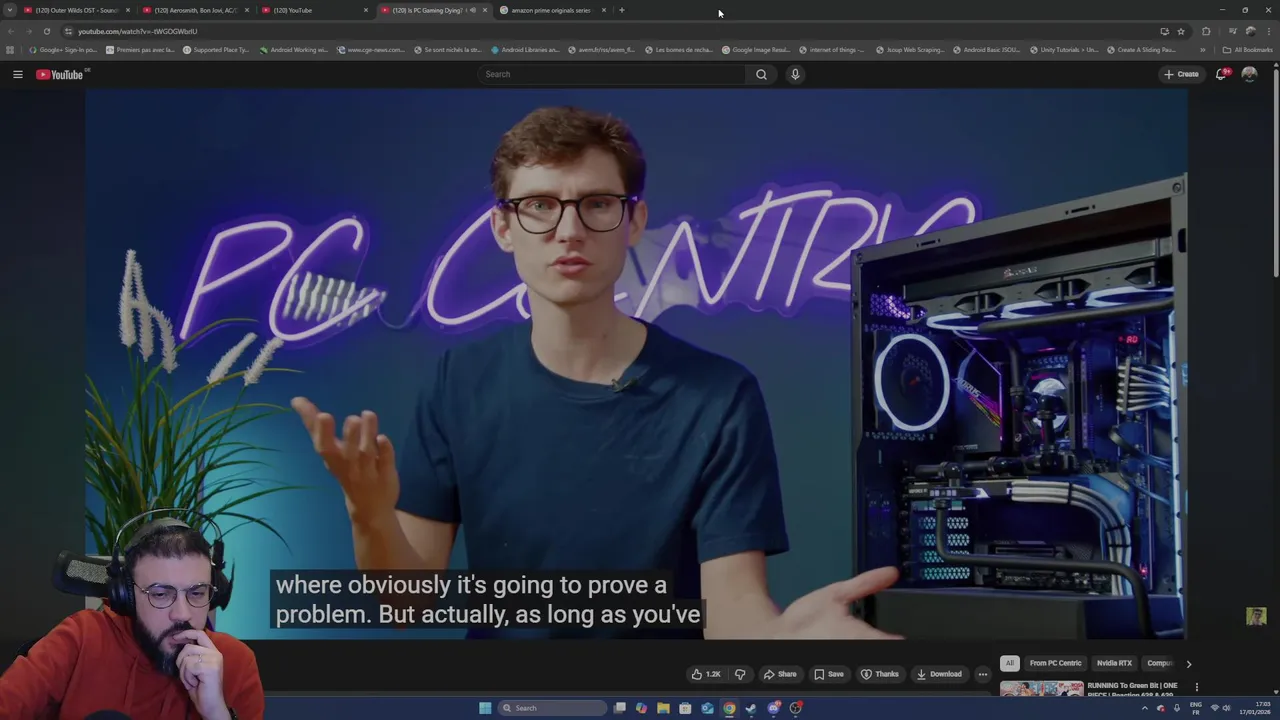Go back in Chrome navigation
Screen dimensions: 1280x720
[x=11, y=31]
